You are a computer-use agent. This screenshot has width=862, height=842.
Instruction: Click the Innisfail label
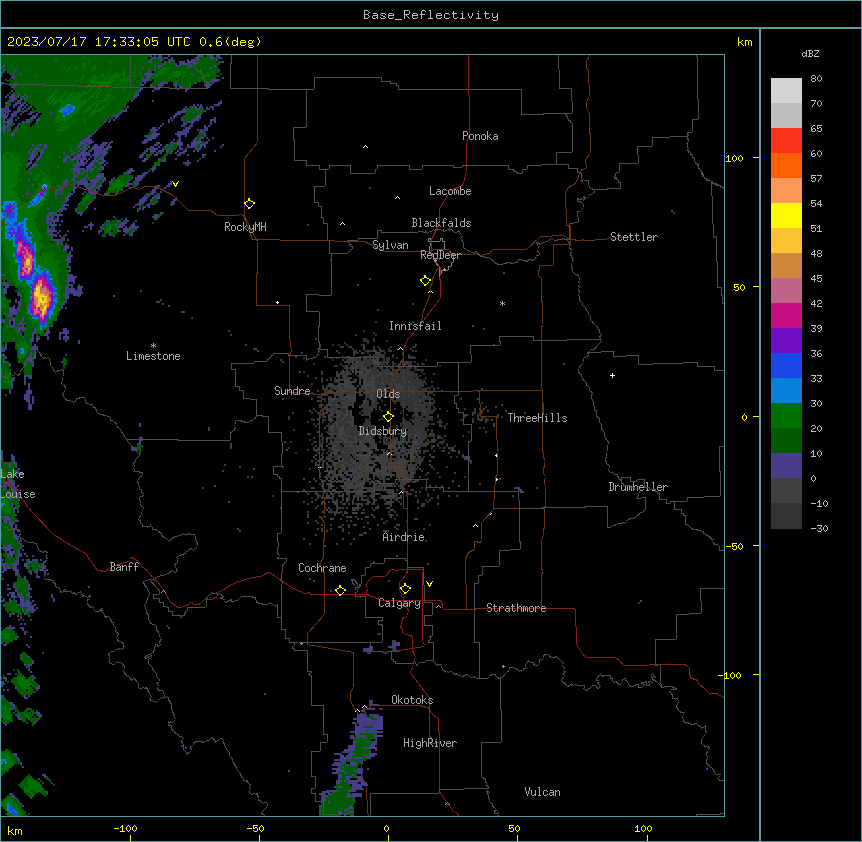[x=415, y=326]
